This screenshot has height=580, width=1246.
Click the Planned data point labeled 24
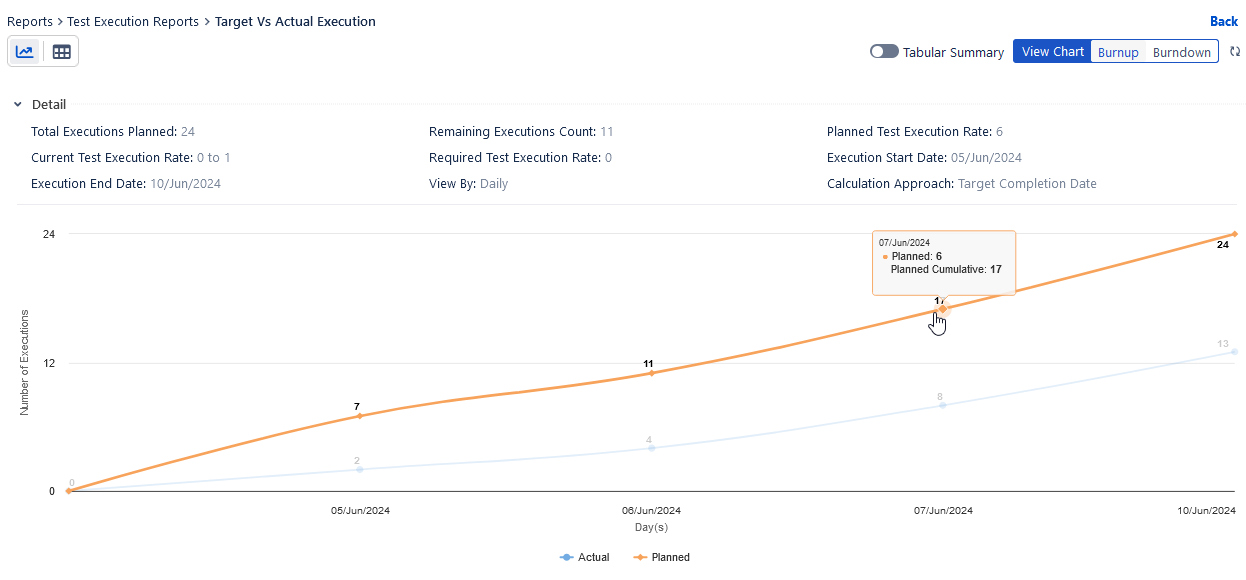(1235, 234)
